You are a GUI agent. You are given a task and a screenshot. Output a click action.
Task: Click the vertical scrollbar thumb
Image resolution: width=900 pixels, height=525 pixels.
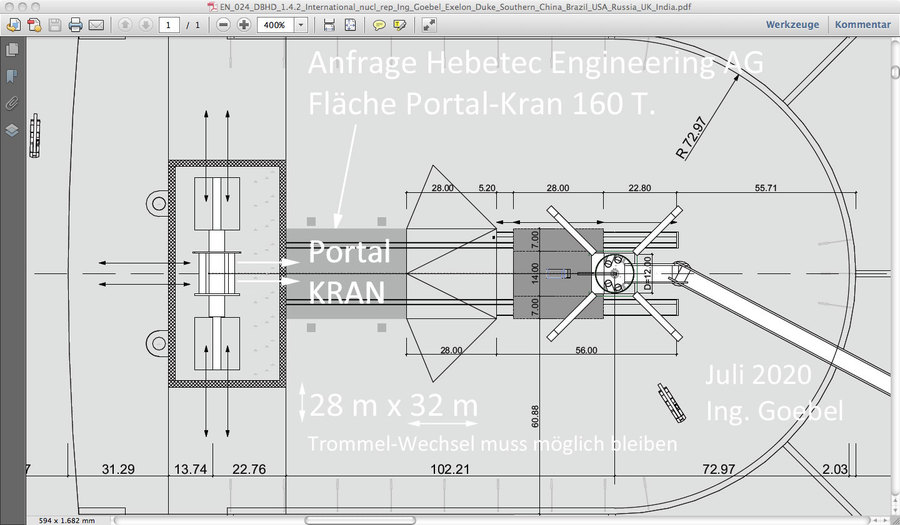coord(895,72)
